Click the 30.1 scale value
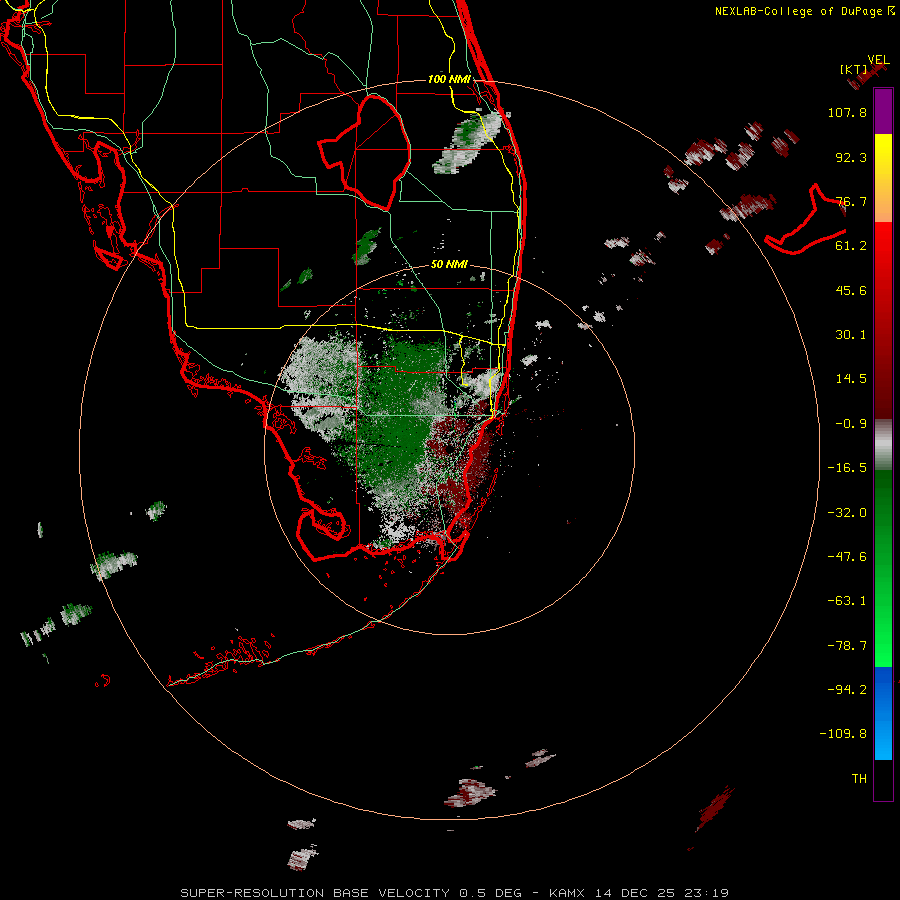The height and width of the screenshot is (900, 900). click(x=851, y=335)
